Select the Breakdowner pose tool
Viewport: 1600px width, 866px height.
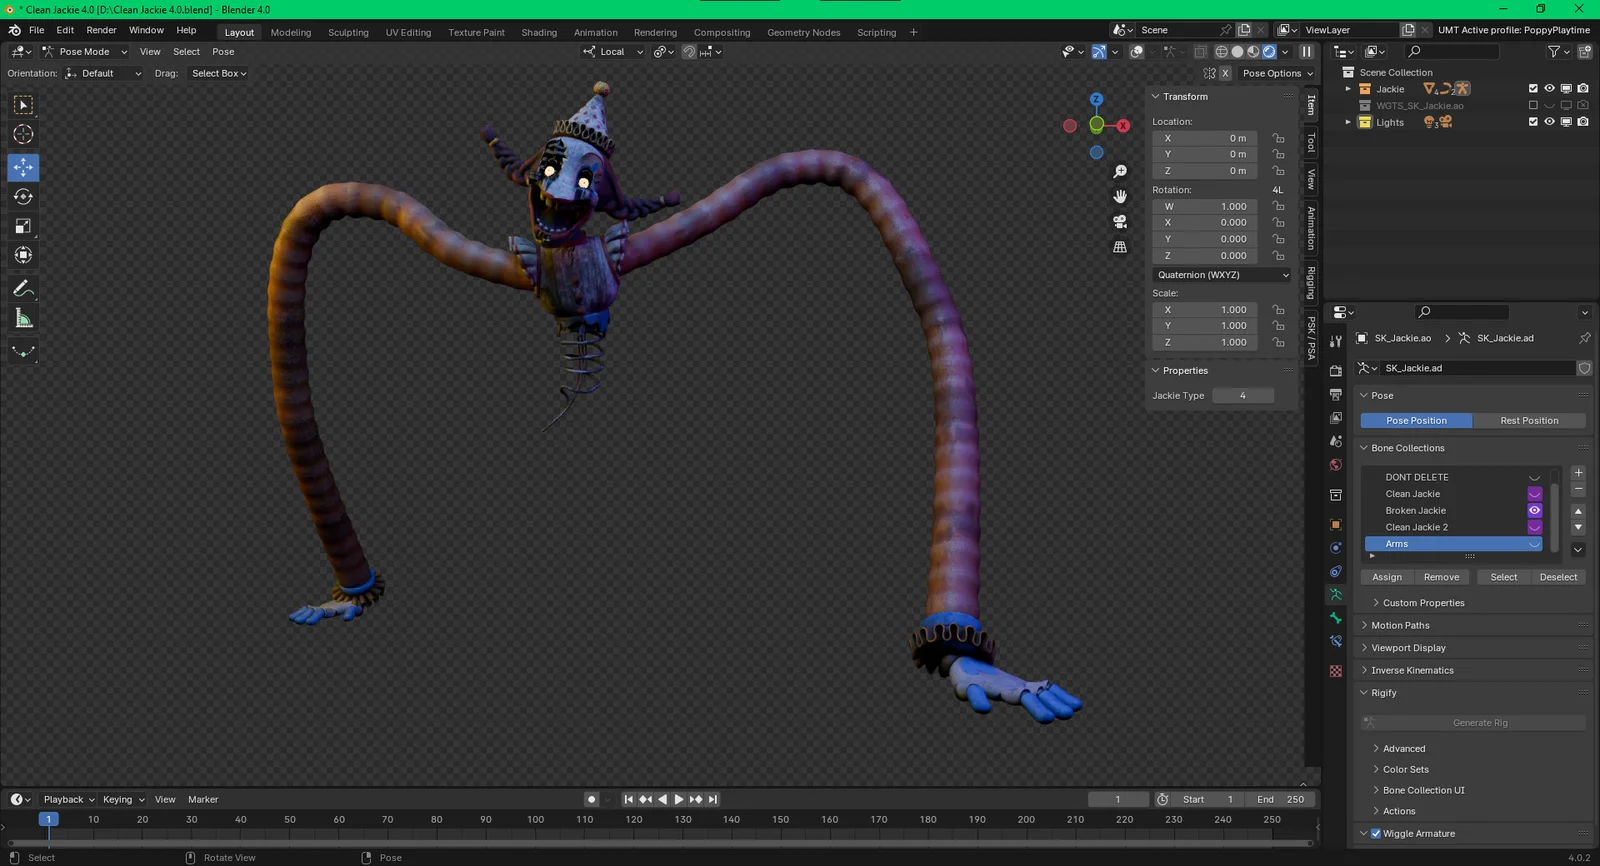click(23, 351)
